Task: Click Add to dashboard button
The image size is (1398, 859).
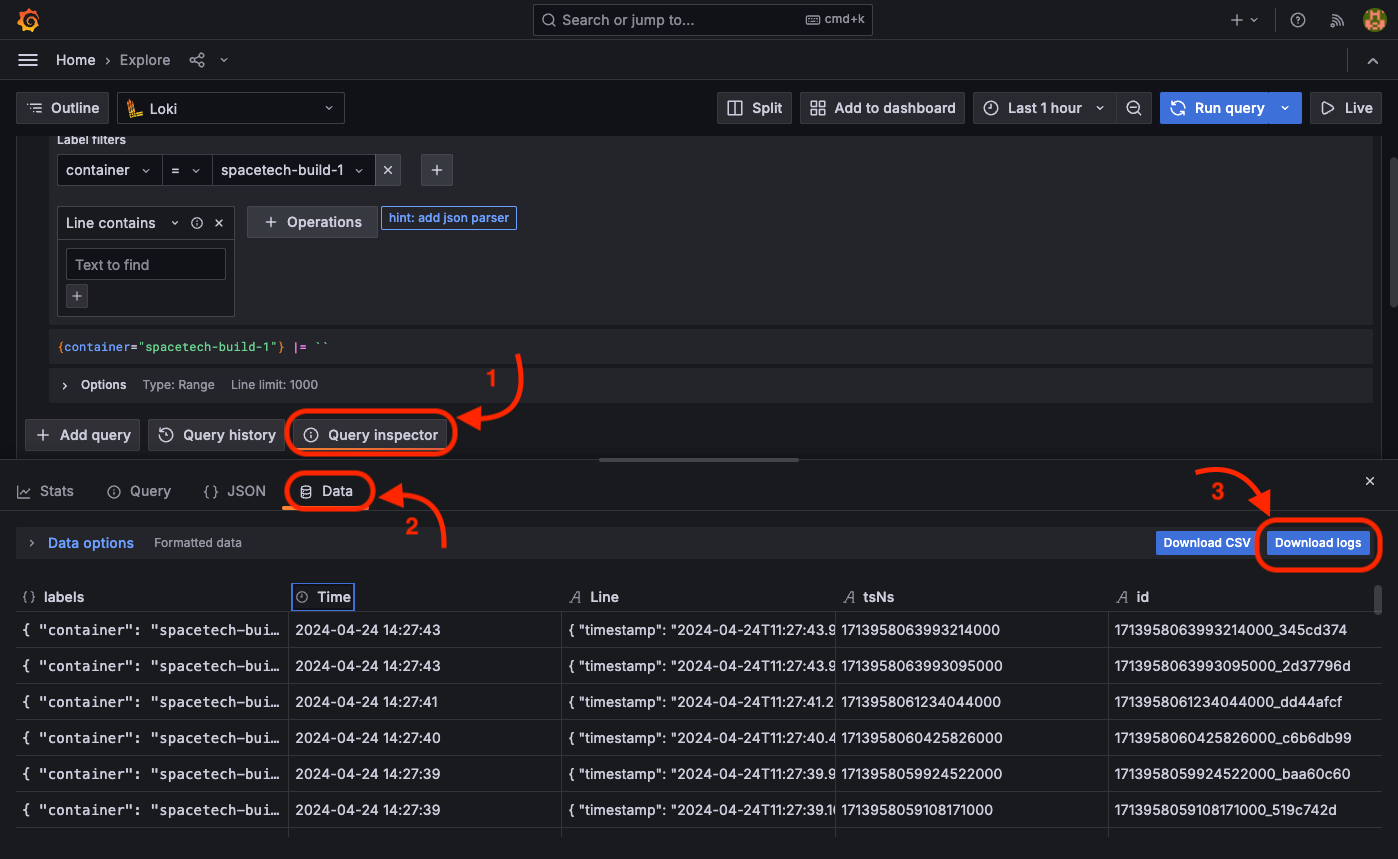Action: point(883,108)
